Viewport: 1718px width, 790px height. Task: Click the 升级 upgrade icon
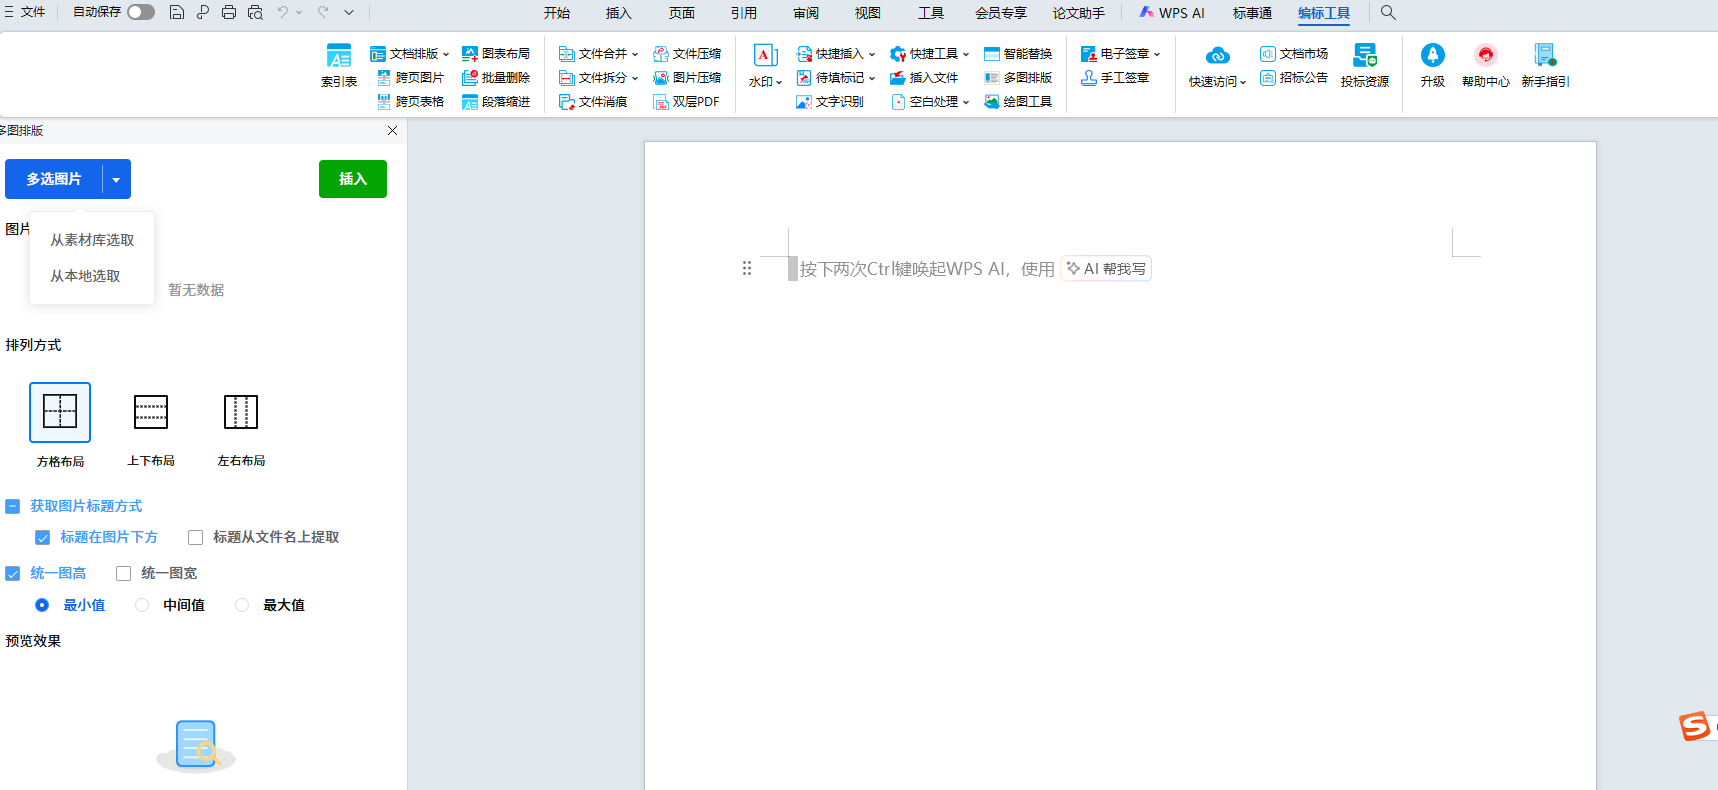[x=1432, y=56]
